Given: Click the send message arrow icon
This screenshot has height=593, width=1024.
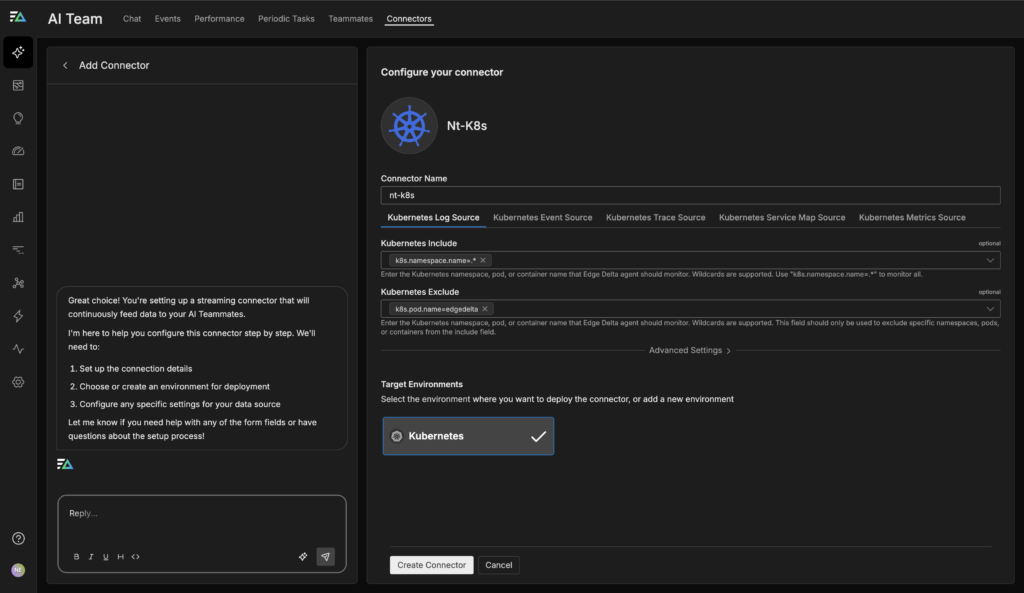Looking at the screenshot, I should 325,557.
